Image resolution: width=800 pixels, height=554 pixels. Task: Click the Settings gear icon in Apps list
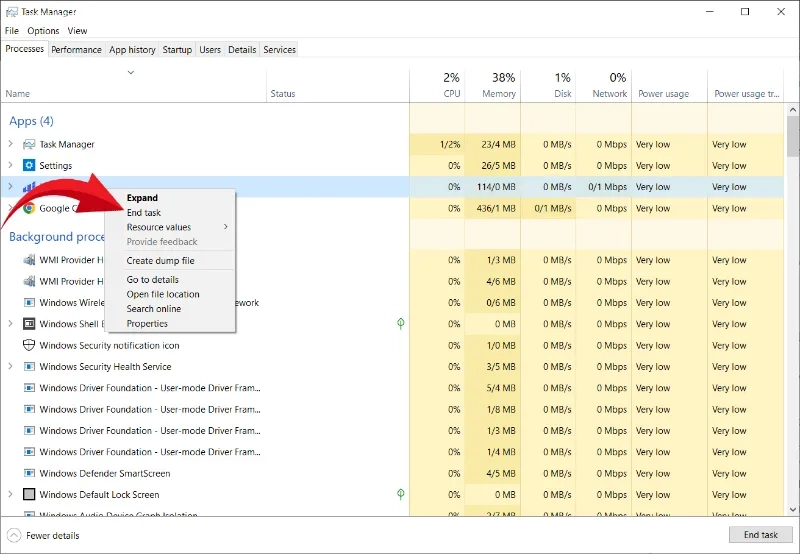pyautogui.click(x=29, y=165)
